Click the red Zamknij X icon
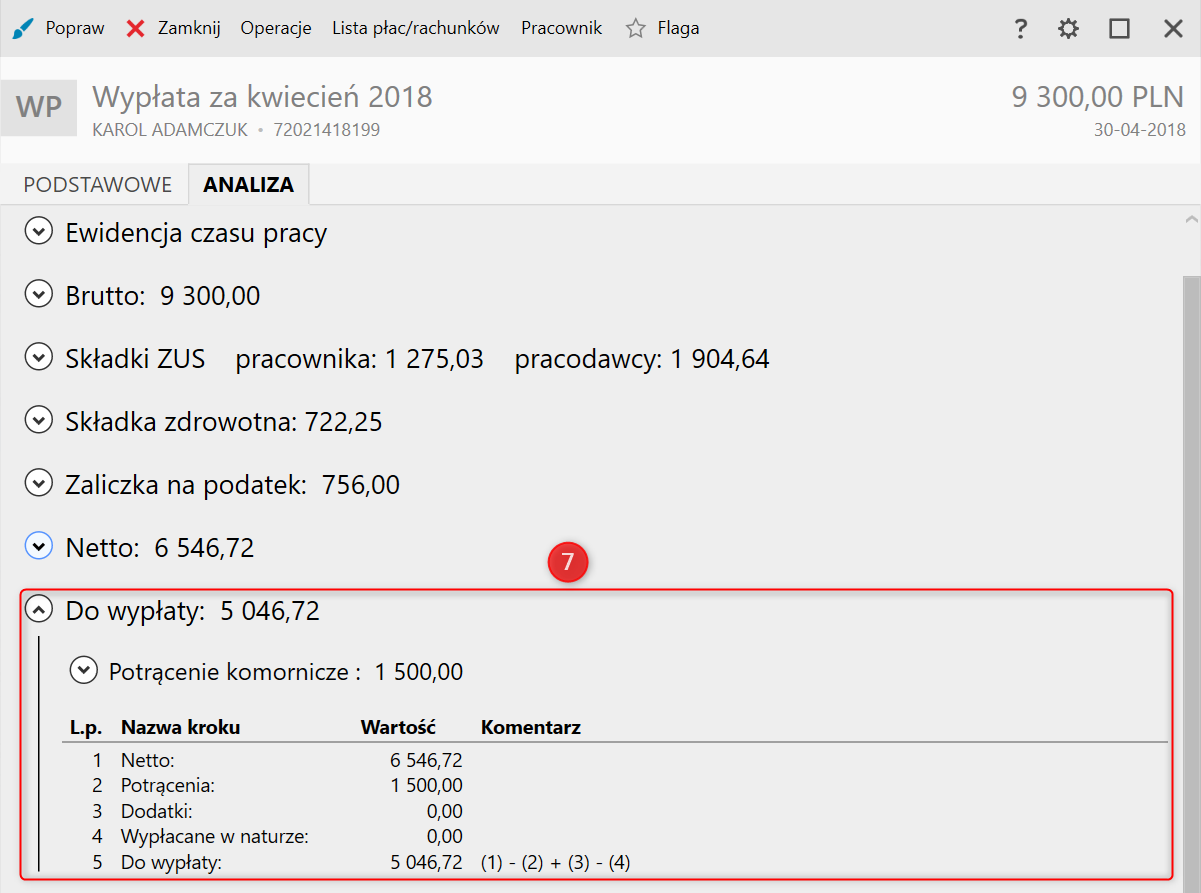 pos(136,28)
